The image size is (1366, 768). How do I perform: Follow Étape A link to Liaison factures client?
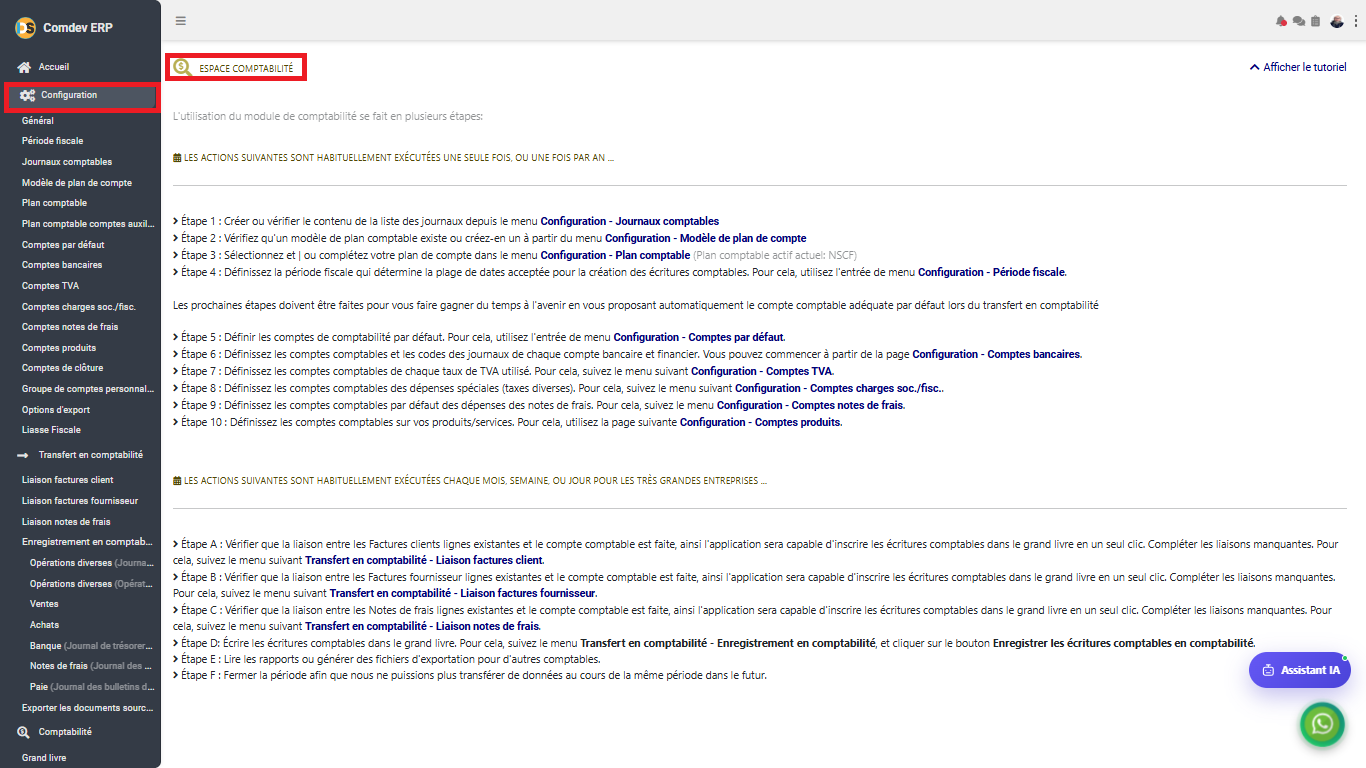(424, 560)
